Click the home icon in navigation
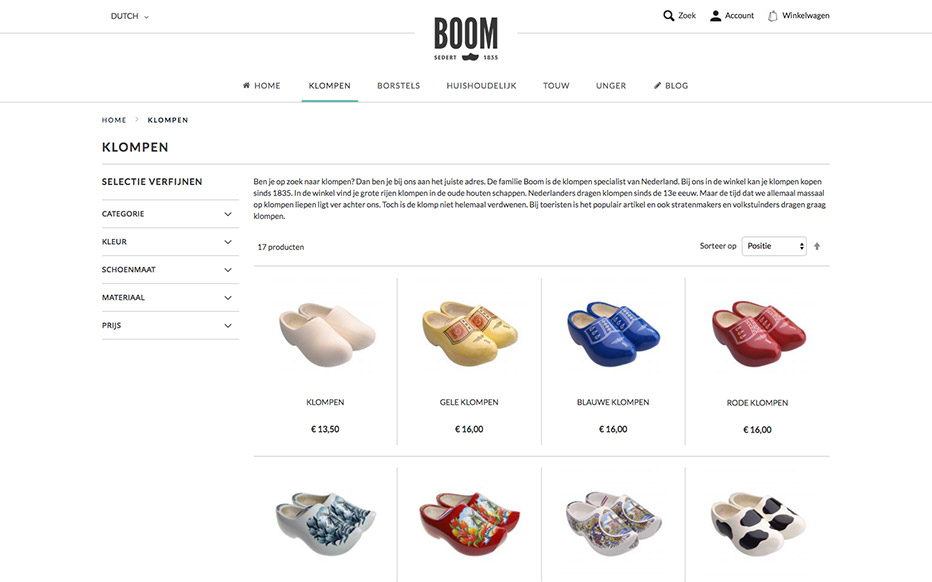The width and height of the screenshot is (932, 582). [x=246, y=85]
